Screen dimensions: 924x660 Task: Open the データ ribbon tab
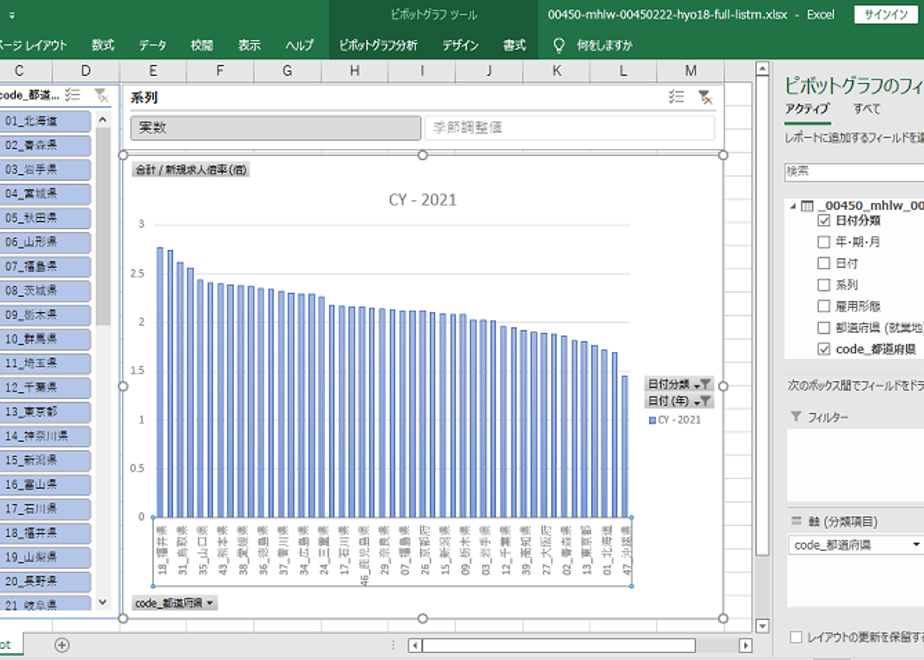(153, 45)
